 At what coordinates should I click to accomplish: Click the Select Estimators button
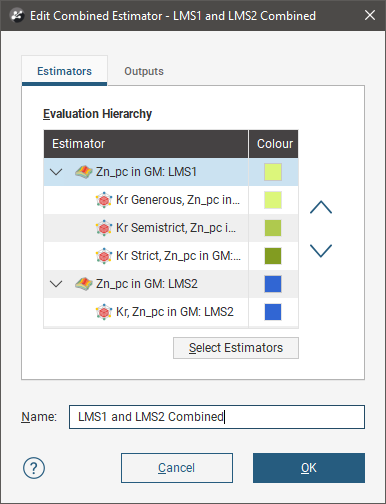(x=236, y=348)
